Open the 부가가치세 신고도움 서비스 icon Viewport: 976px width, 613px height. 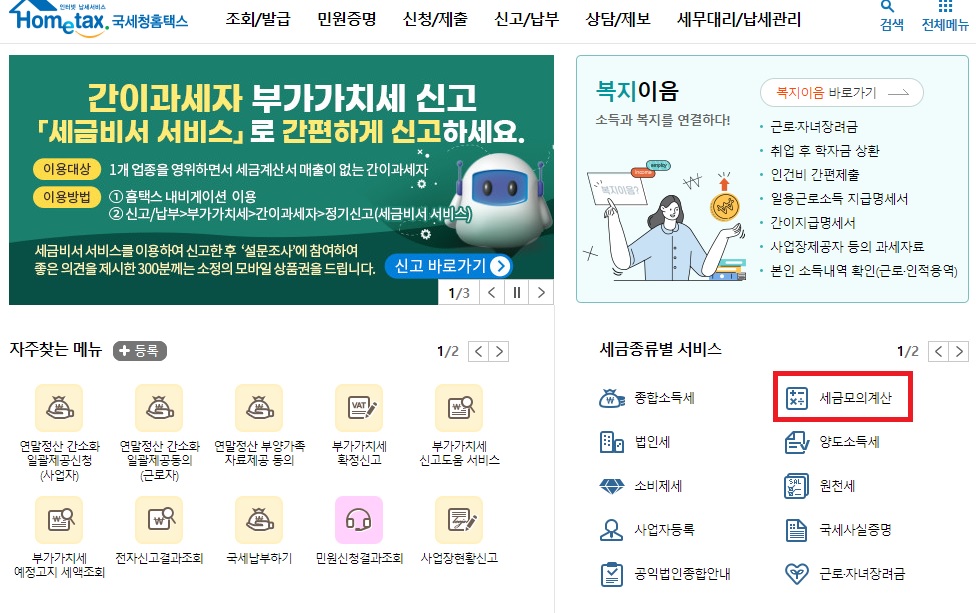tap(459, 408)
